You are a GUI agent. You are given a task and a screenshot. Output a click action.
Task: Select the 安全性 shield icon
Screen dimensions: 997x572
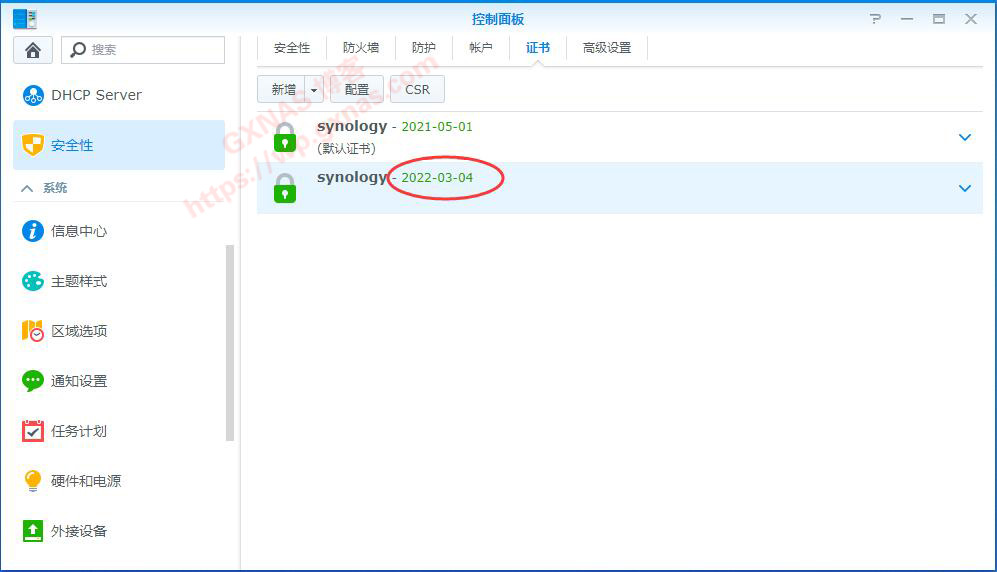coord(33,145)
